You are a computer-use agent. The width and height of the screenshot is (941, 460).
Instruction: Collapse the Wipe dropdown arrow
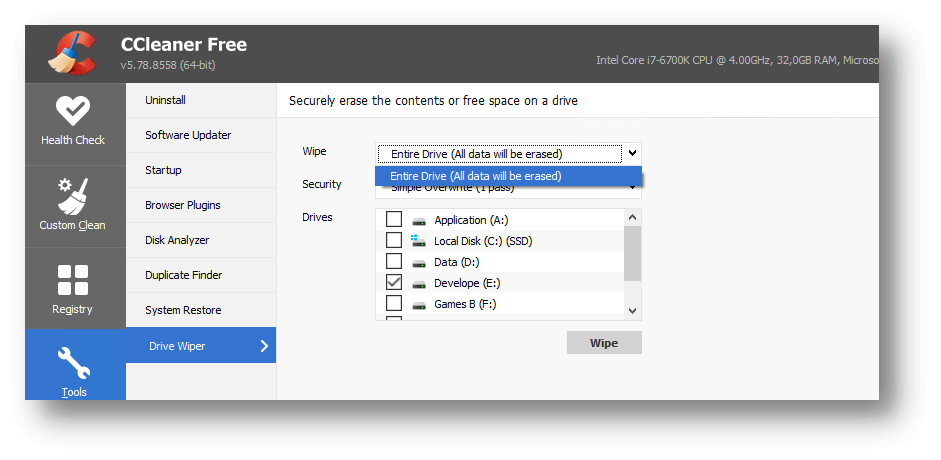pyautogui.click(x=632, y=154)
